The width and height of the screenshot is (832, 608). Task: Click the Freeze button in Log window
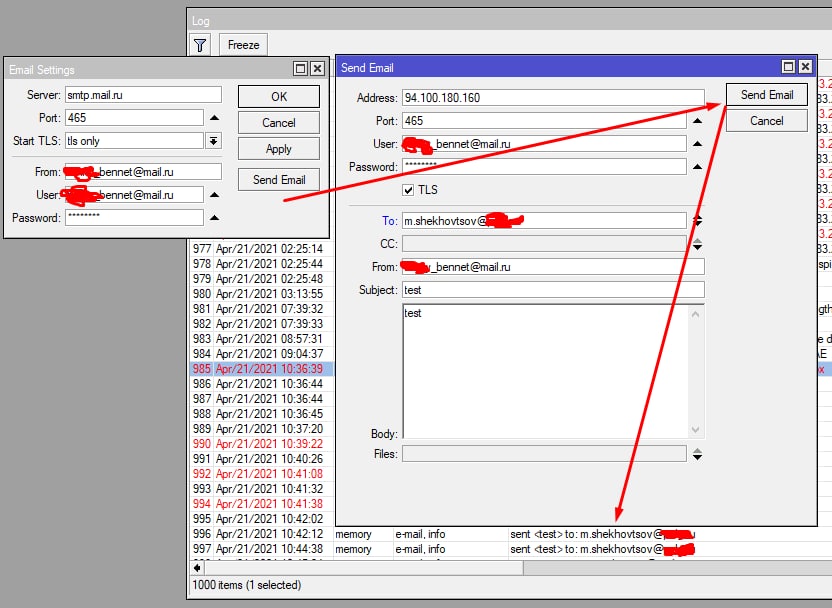tap(244, 45)
